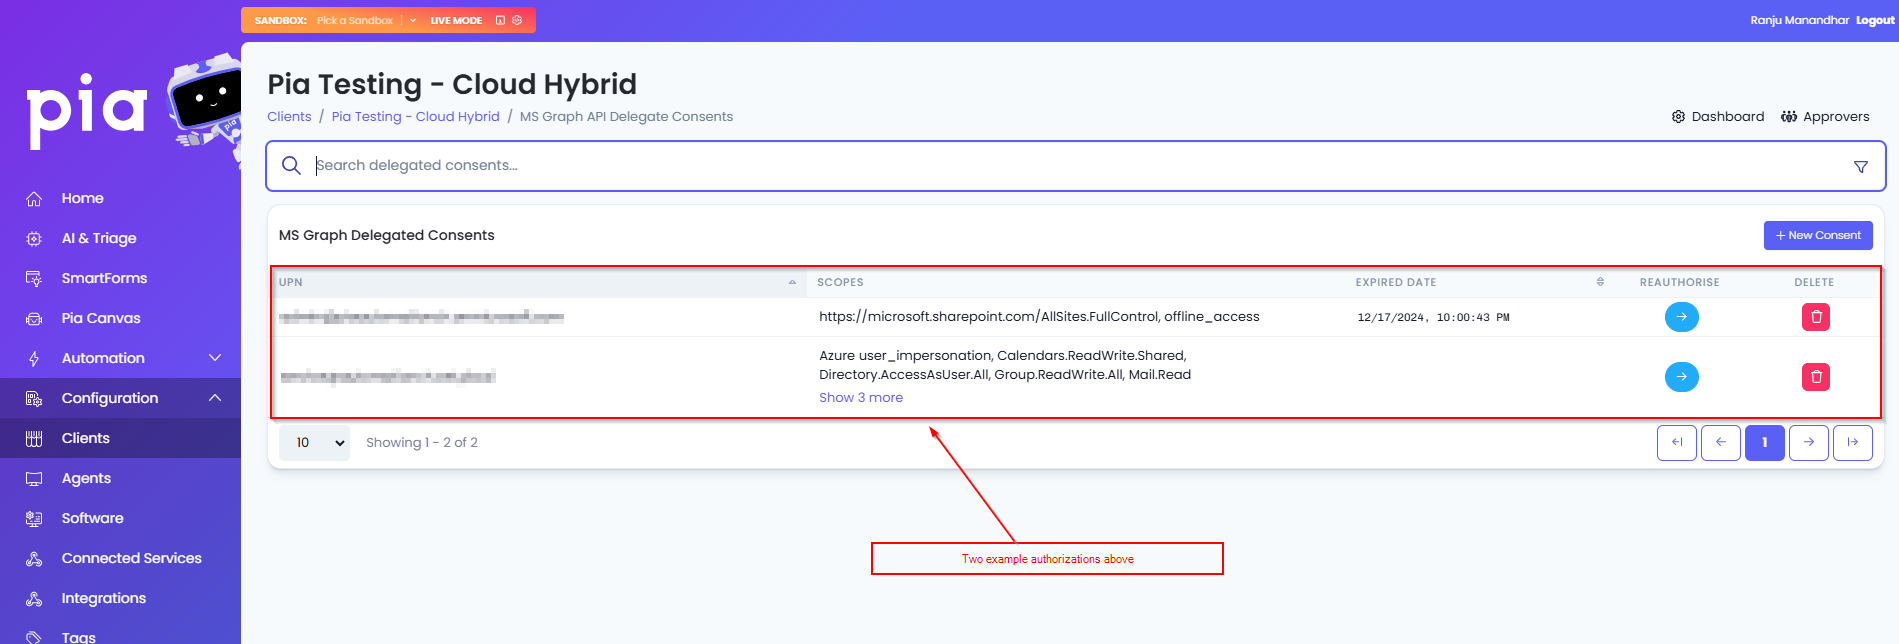Jump to the last page
1899x644 pixels.
tap(1852, 442)
